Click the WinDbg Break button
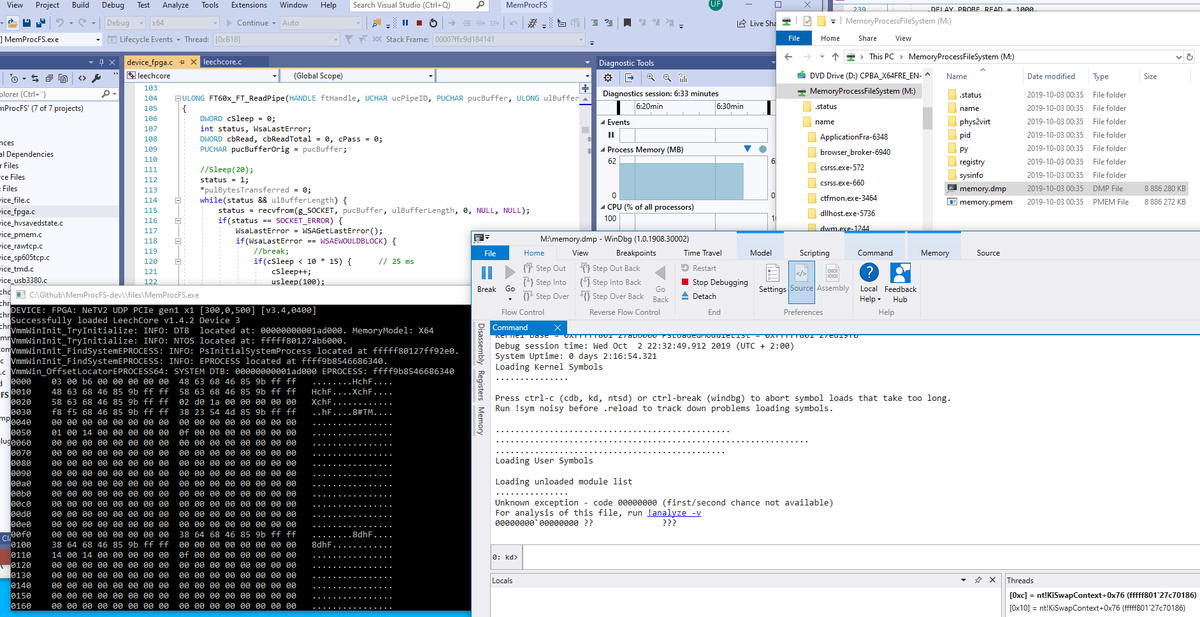This screenshot has width=1200, height=617. click(x=486, y=281)
